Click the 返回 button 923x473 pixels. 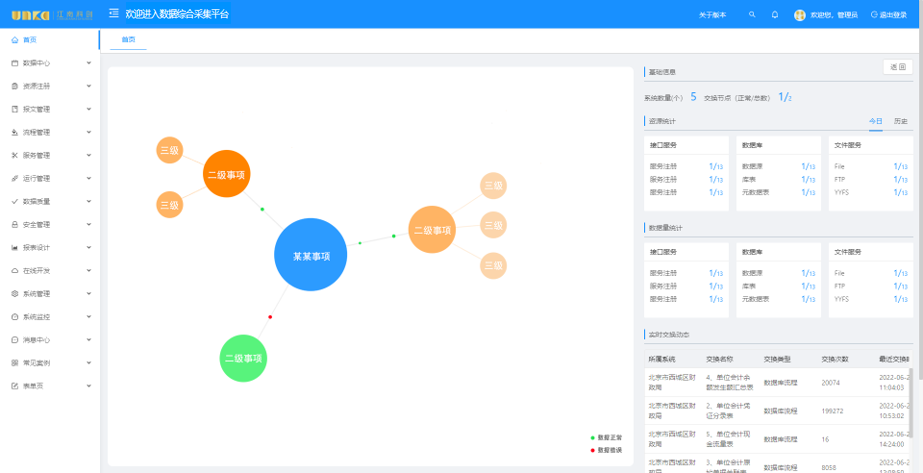click(x=897, y=67)
